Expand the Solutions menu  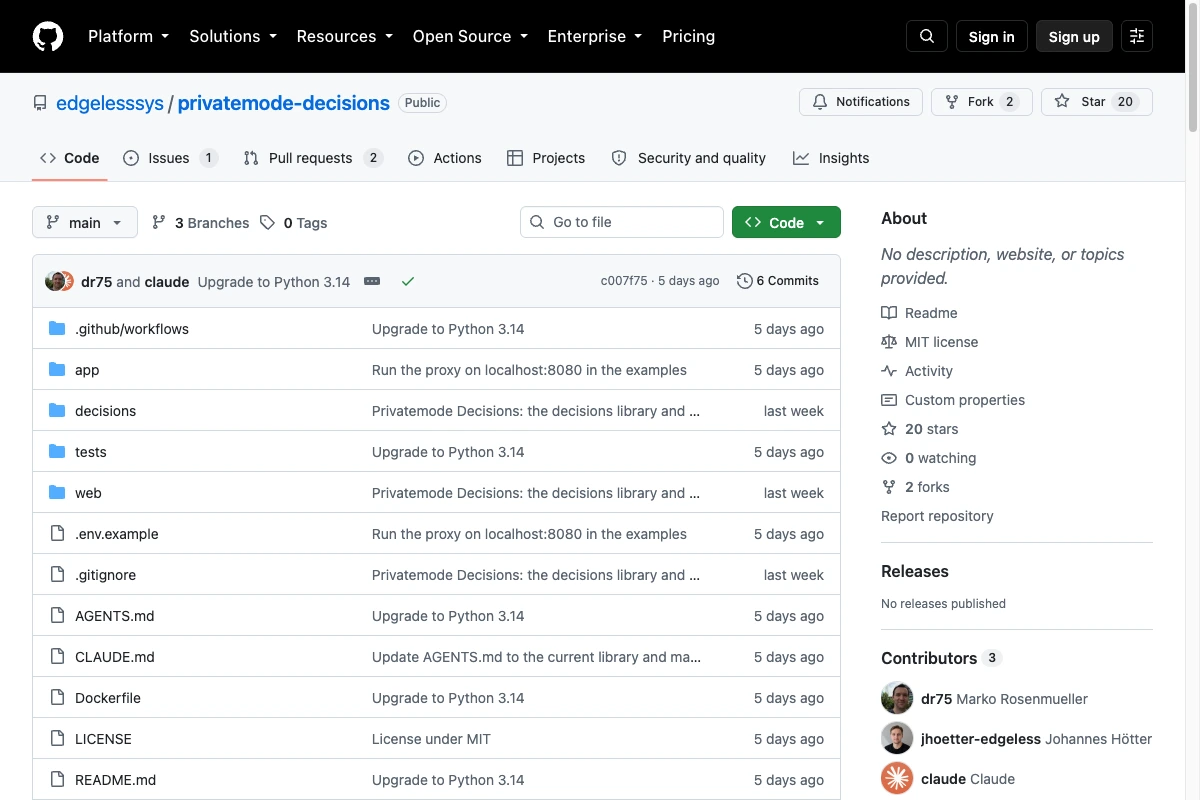point(233,36)
